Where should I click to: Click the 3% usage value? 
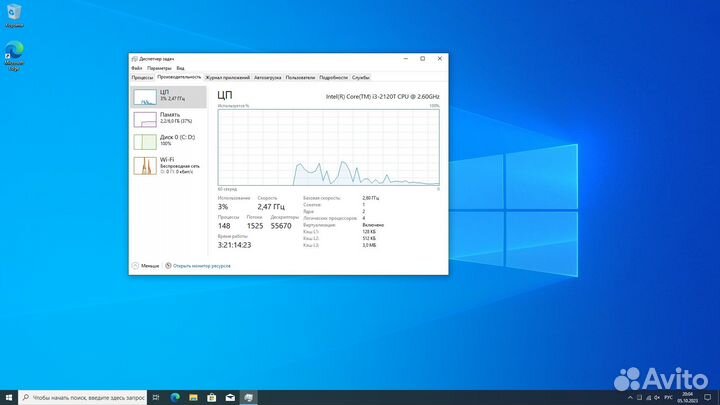click(x=223, y=207)
